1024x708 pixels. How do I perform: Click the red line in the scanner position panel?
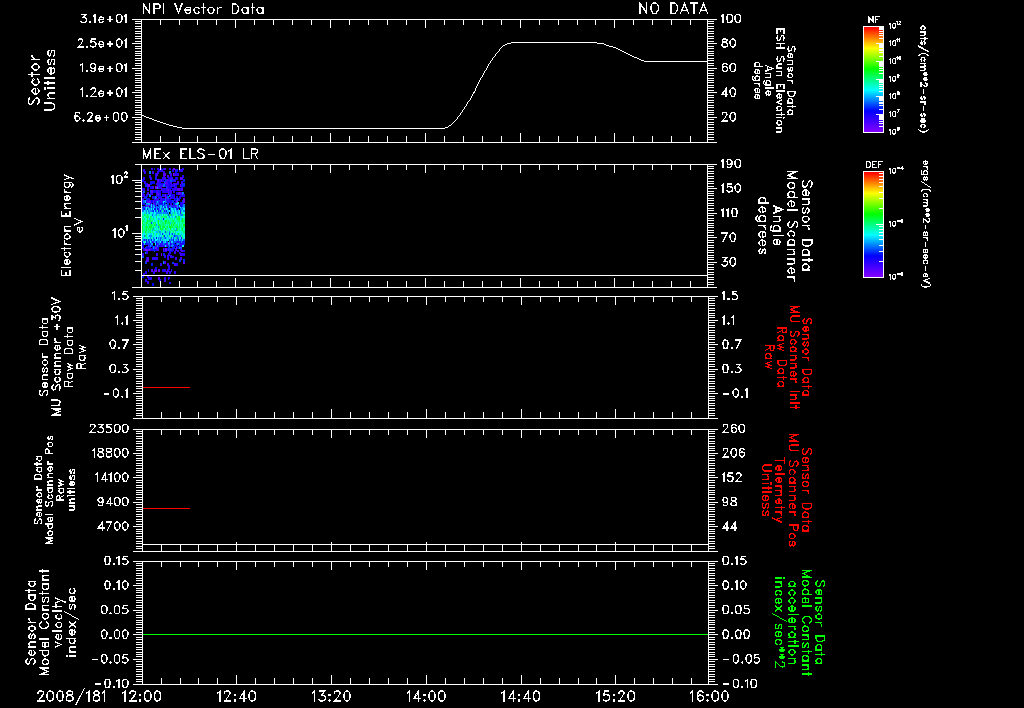point(166,508)
